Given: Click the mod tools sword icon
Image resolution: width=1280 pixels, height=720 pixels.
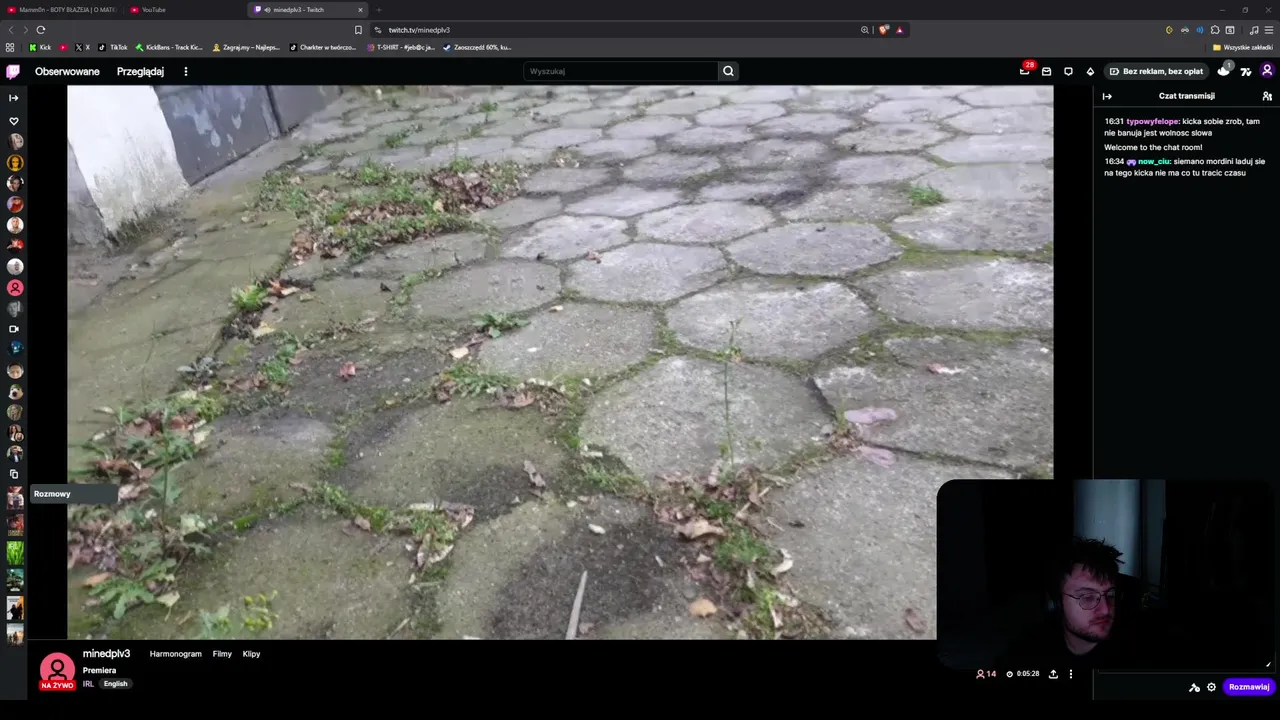Looking at the screenshot, I should (1194, 687).
